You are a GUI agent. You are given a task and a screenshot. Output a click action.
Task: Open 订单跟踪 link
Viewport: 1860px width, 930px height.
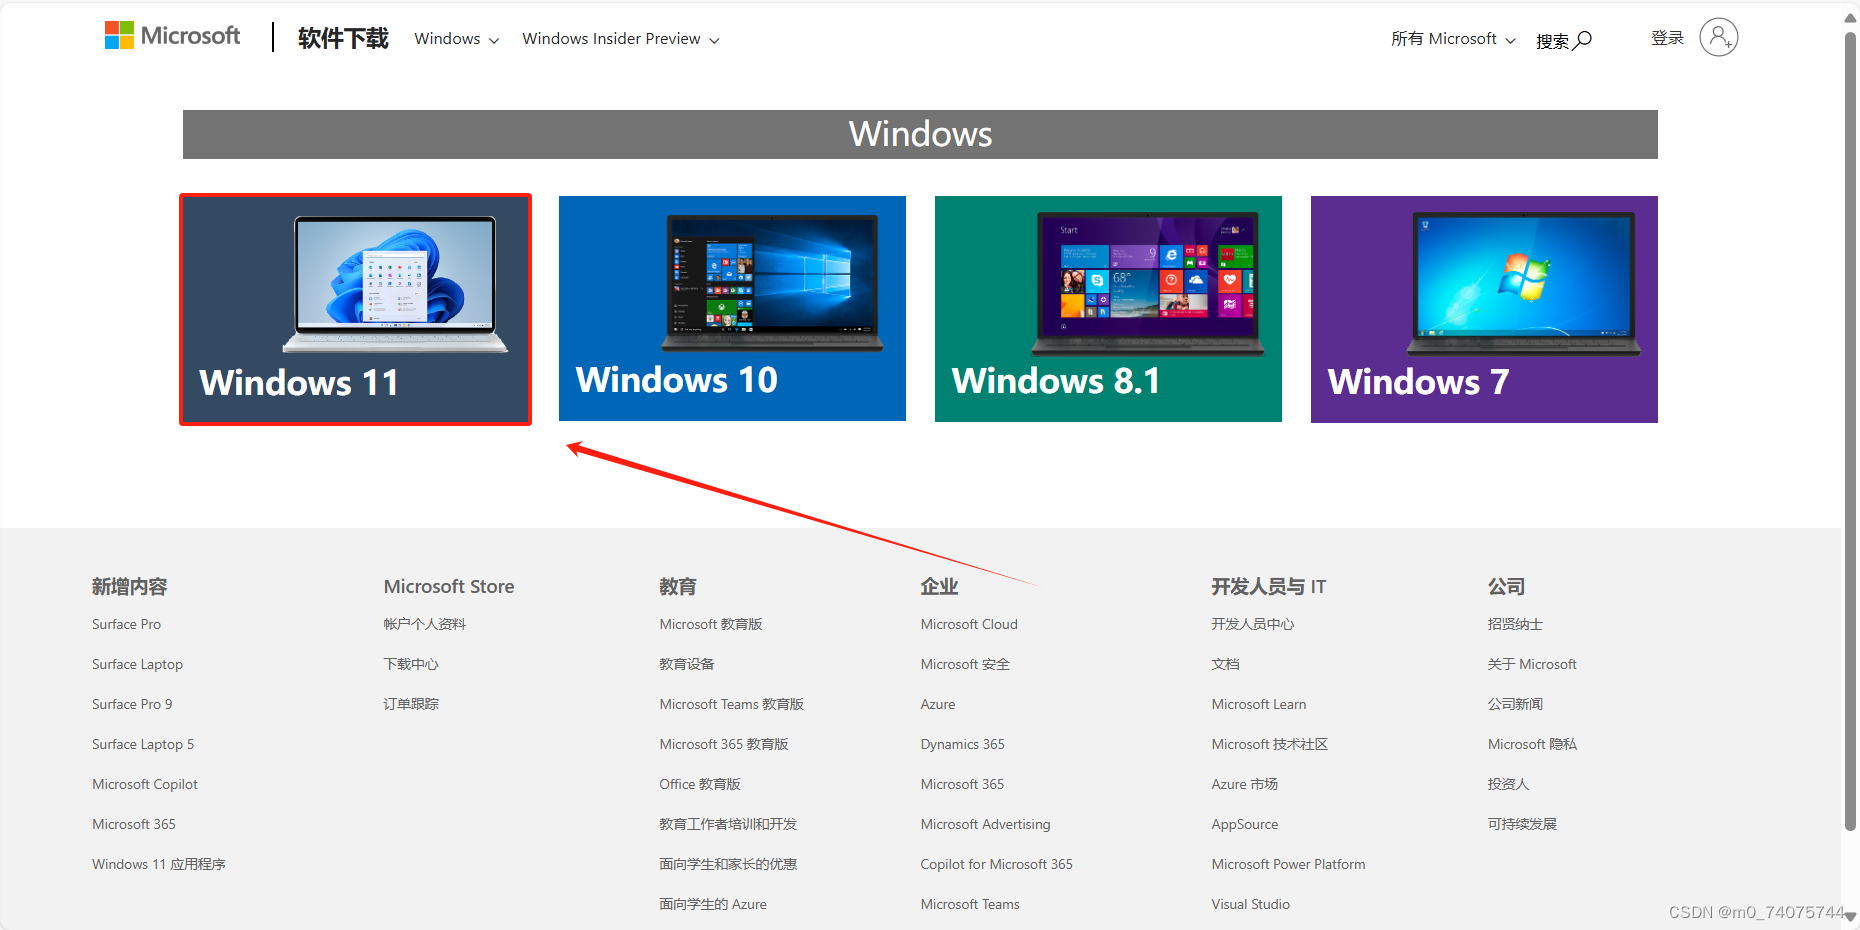(x=411, y=704)
